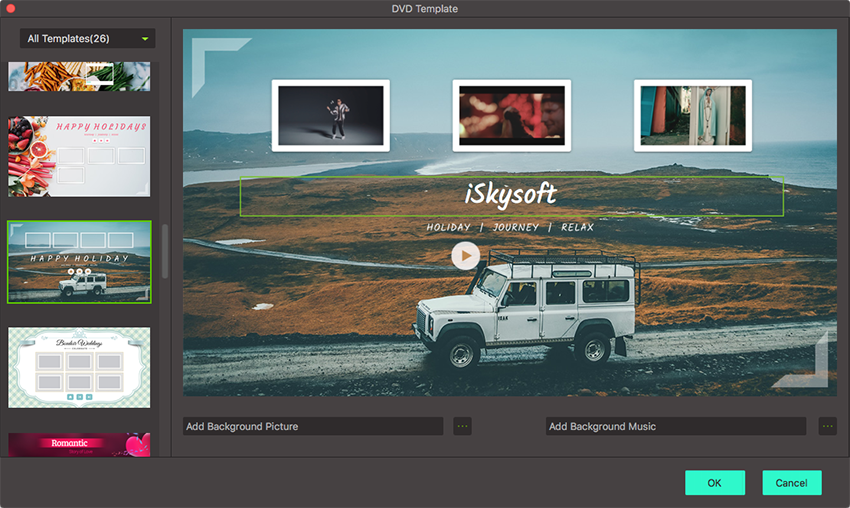This screenshot has width=850, height=508.
Task: Browse for background picture with ellipsis button
Action: (462, 426)
